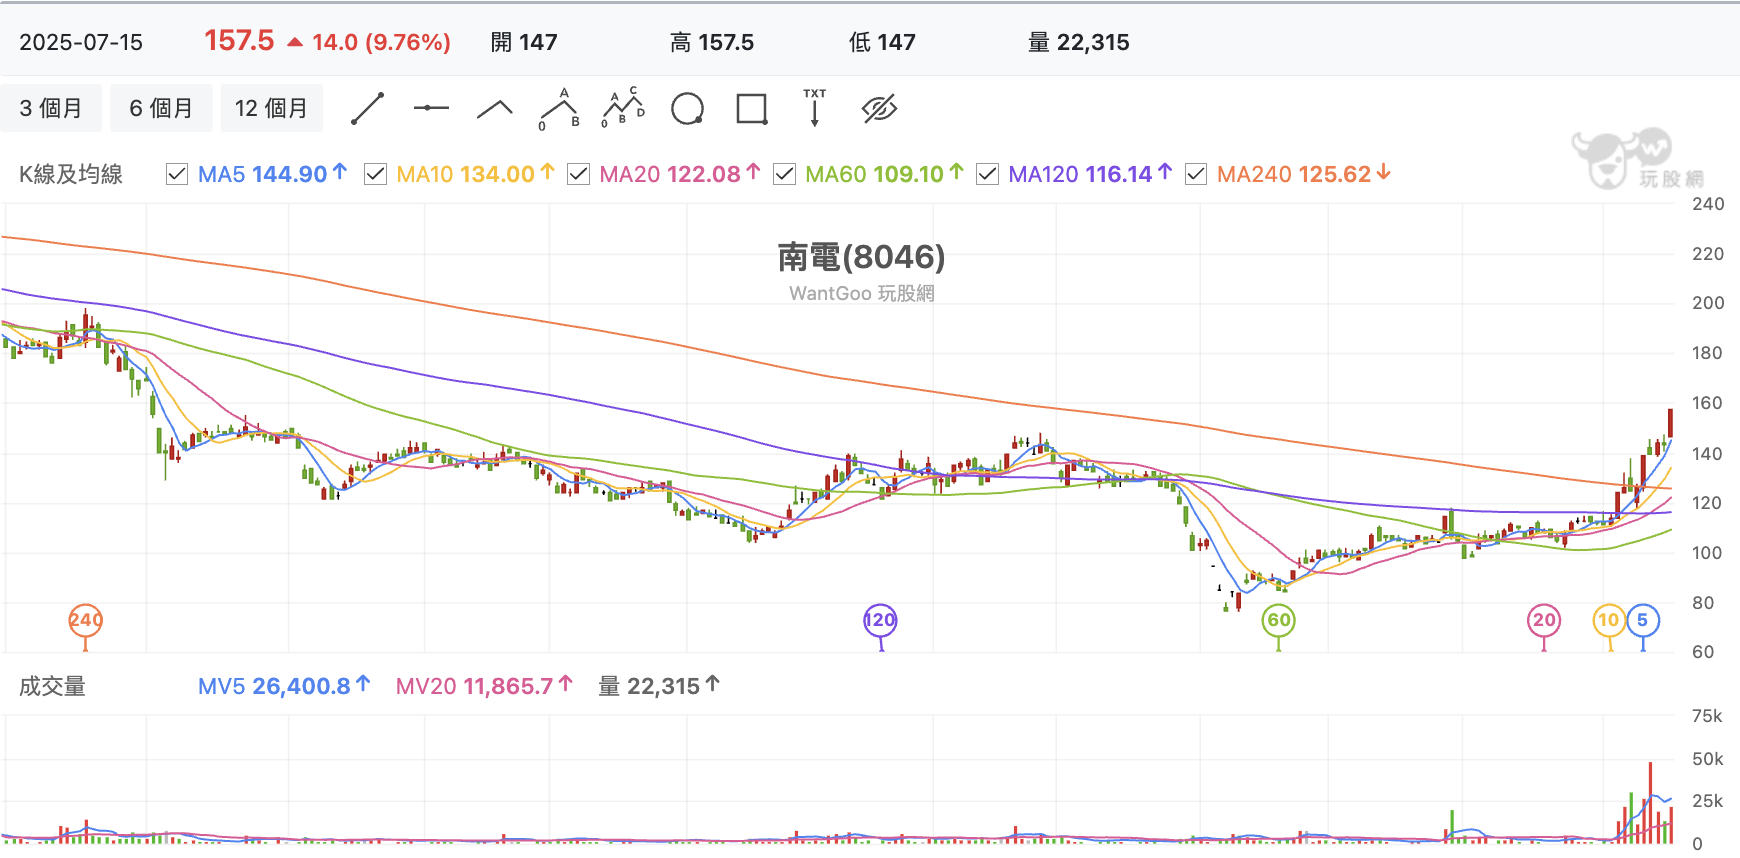
Task: Open the WantGoo 玩股網 watermark link
Action: (861, 293)
